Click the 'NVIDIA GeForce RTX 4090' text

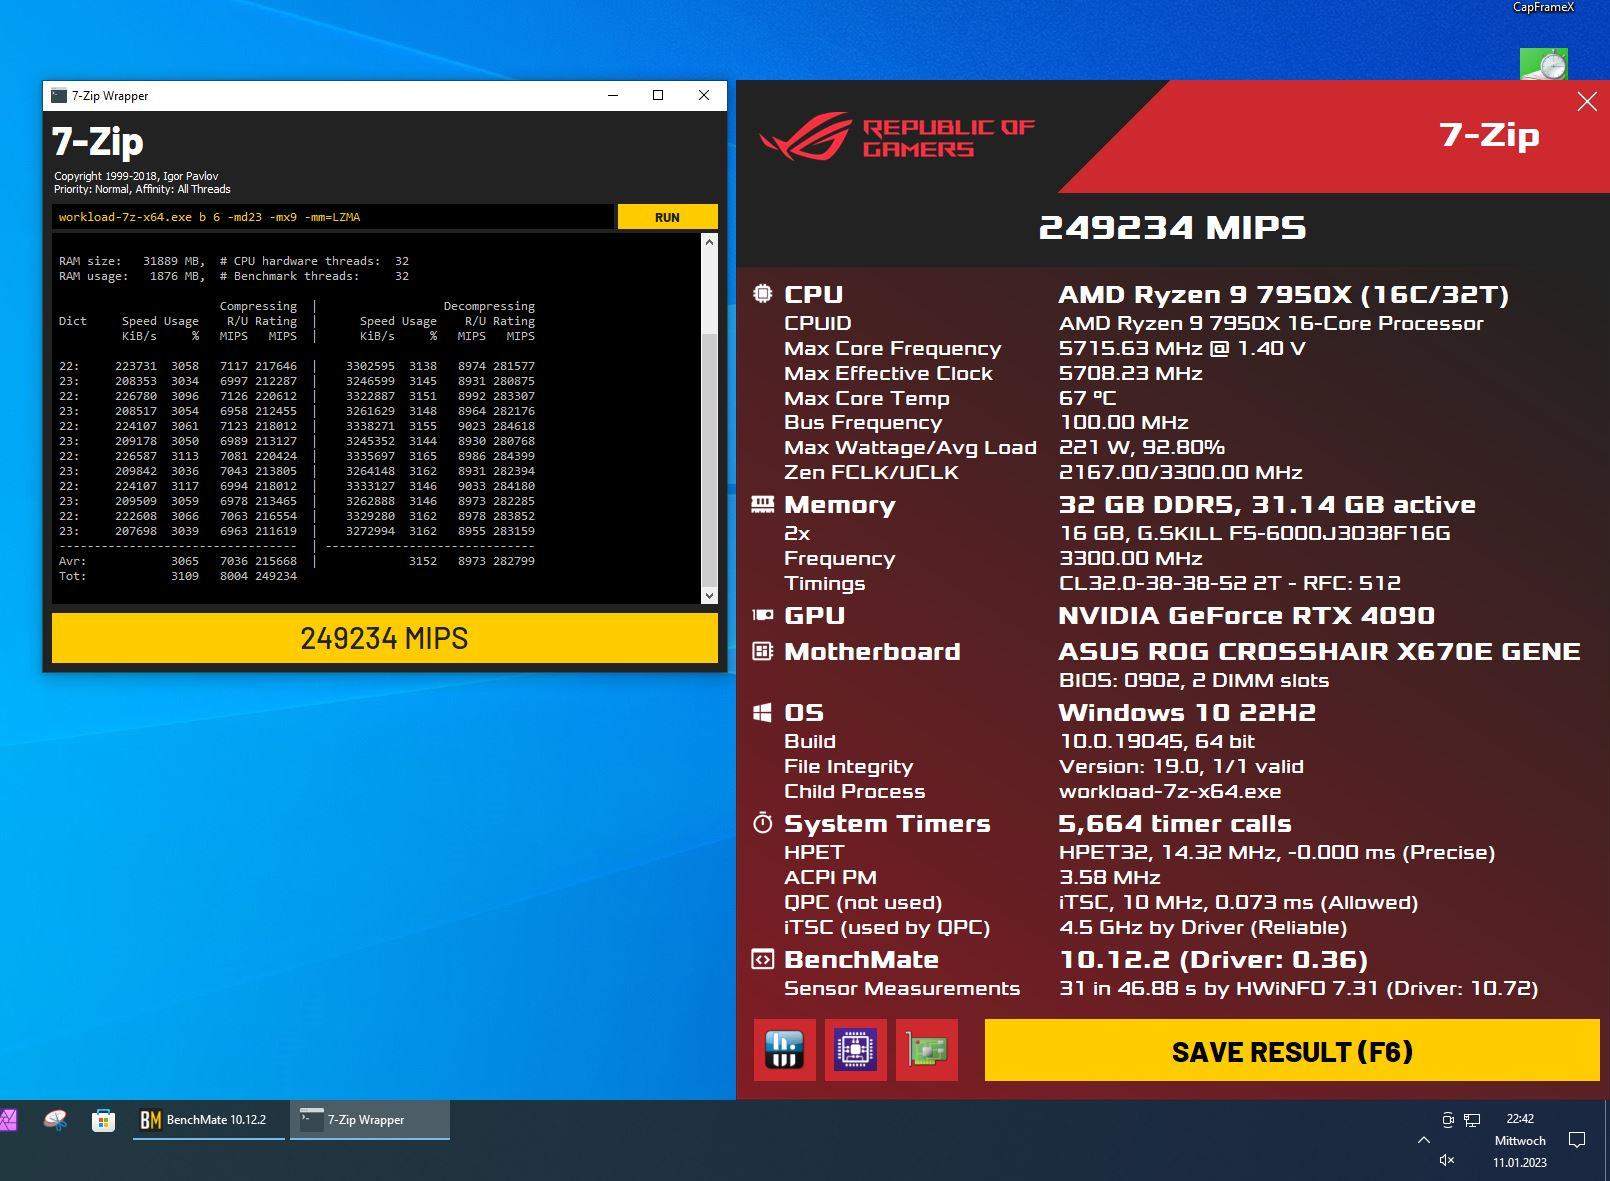(1247, 615)
